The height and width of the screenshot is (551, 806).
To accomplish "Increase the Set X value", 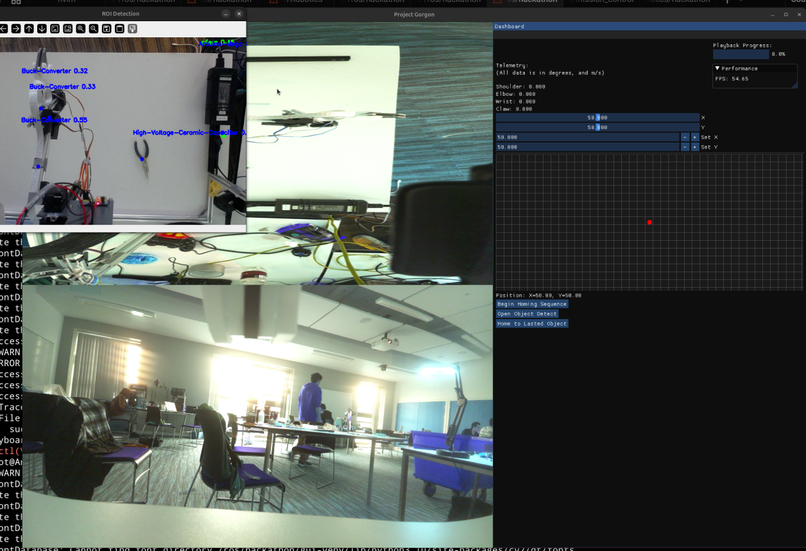I will pyautogui.click(x=694, y=137).
